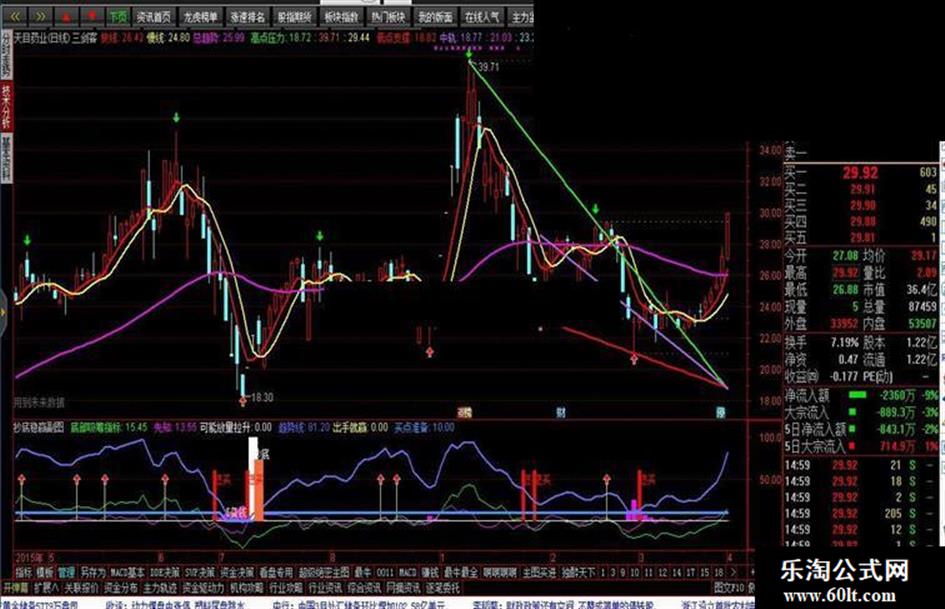This screenshot has height=609, width=945.
Task: Click 买一 price 29.92 in order book
Action: tap(860, 173)
